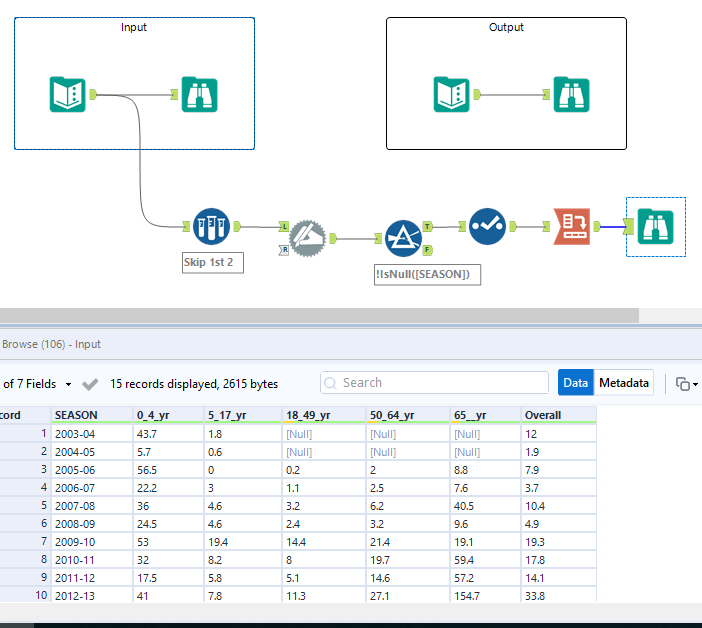This screenshot has width=702, height=628.
Task: Click the SEASON column header
Action: click(x=92, y=415)
